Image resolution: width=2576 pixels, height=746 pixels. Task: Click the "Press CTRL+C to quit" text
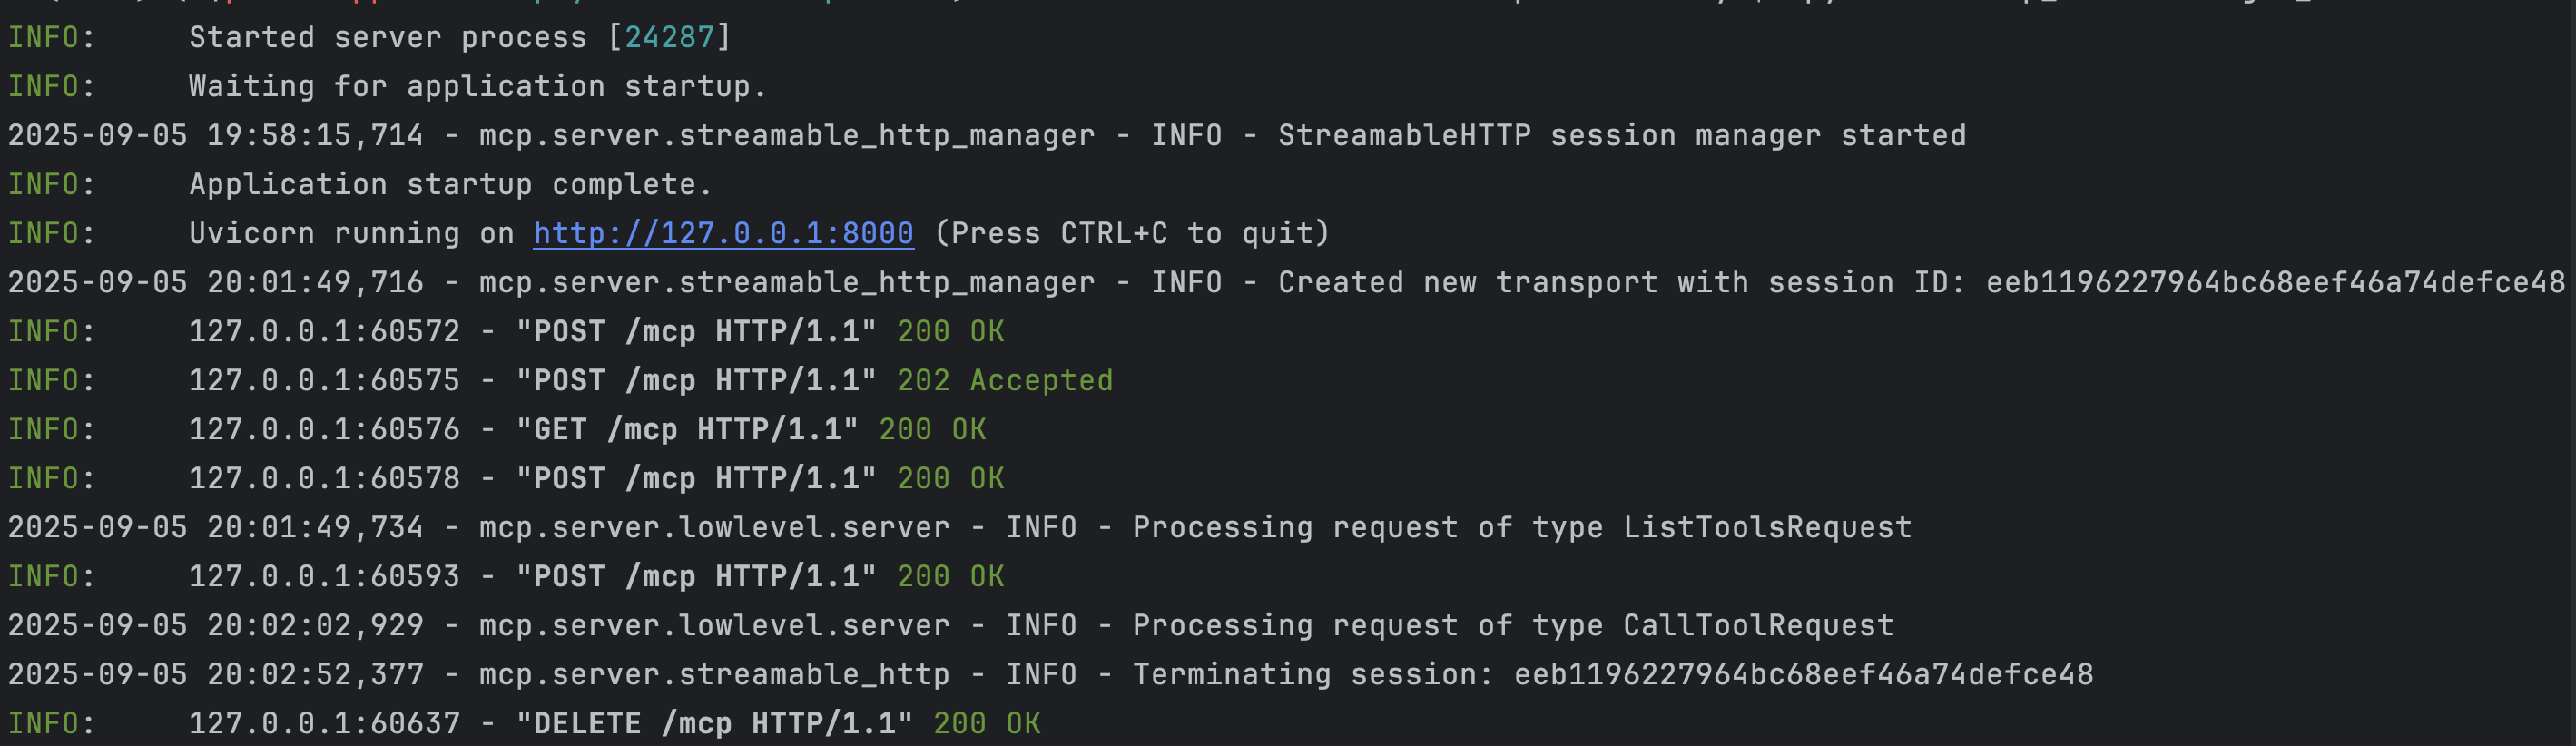coord(1132,233)
